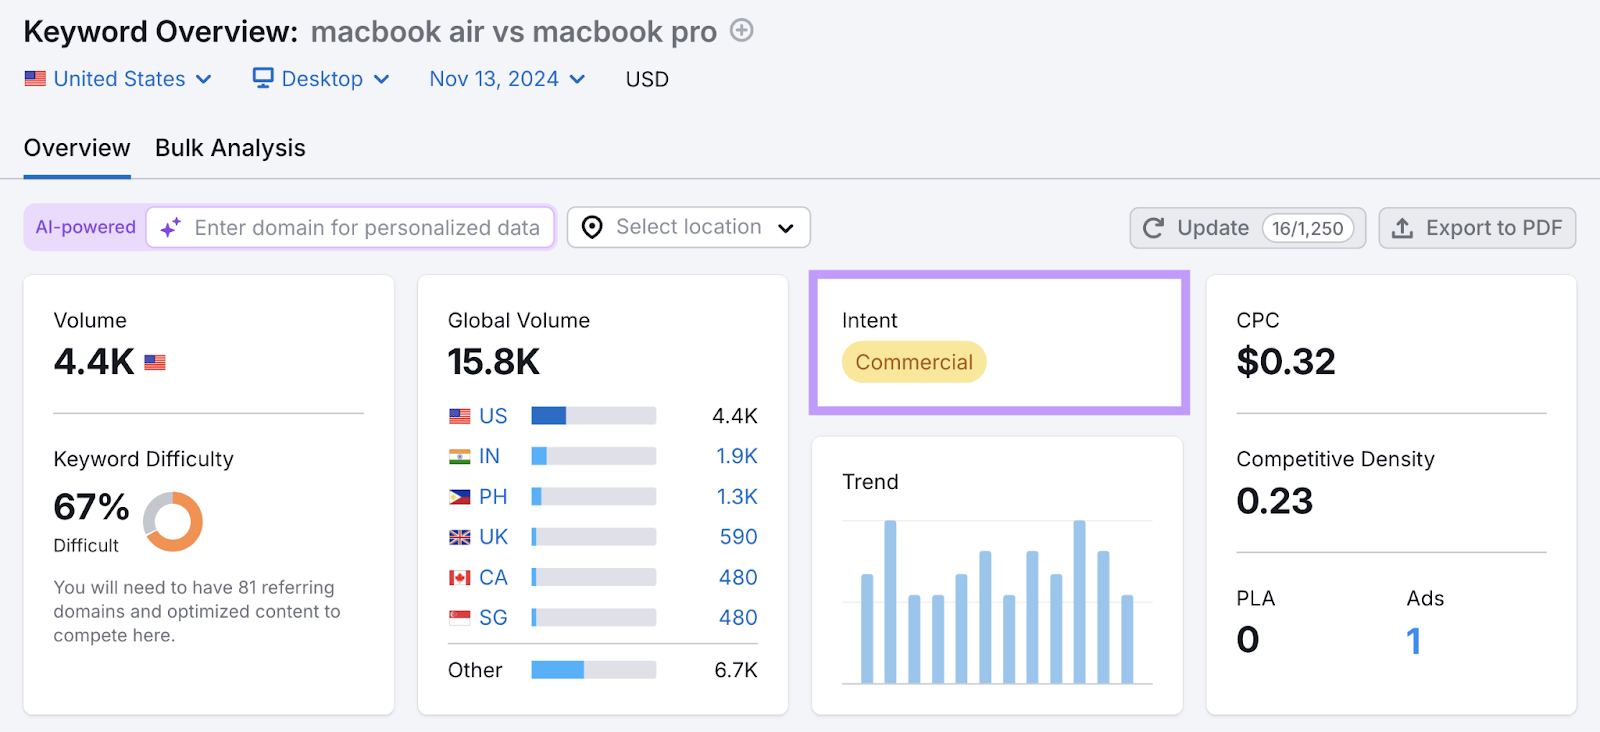Image resolution: width=1600 pixels, height=732 pixels.
Task: Click the AI sparkle icon in domain field
Action: [x=171, y=228]
